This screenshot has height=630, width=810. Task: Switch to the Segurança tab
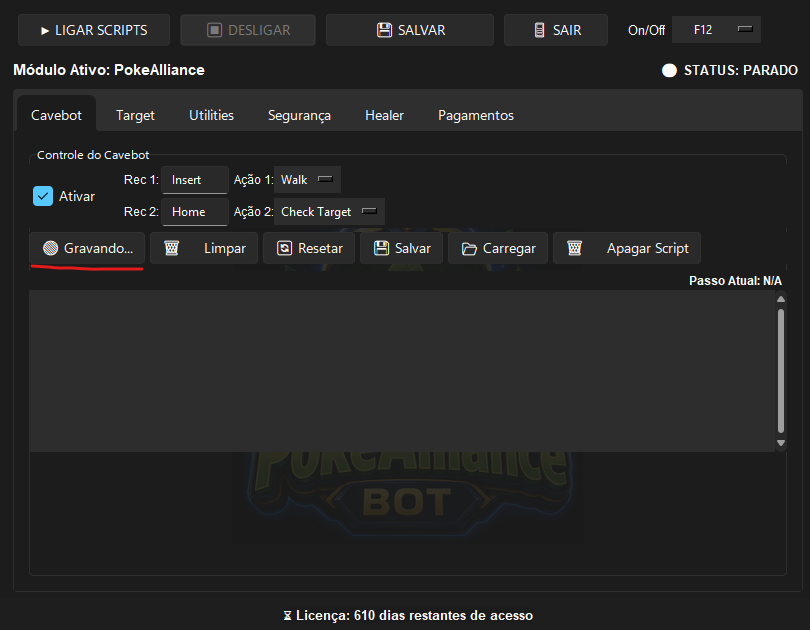click(x=299, y=115)
